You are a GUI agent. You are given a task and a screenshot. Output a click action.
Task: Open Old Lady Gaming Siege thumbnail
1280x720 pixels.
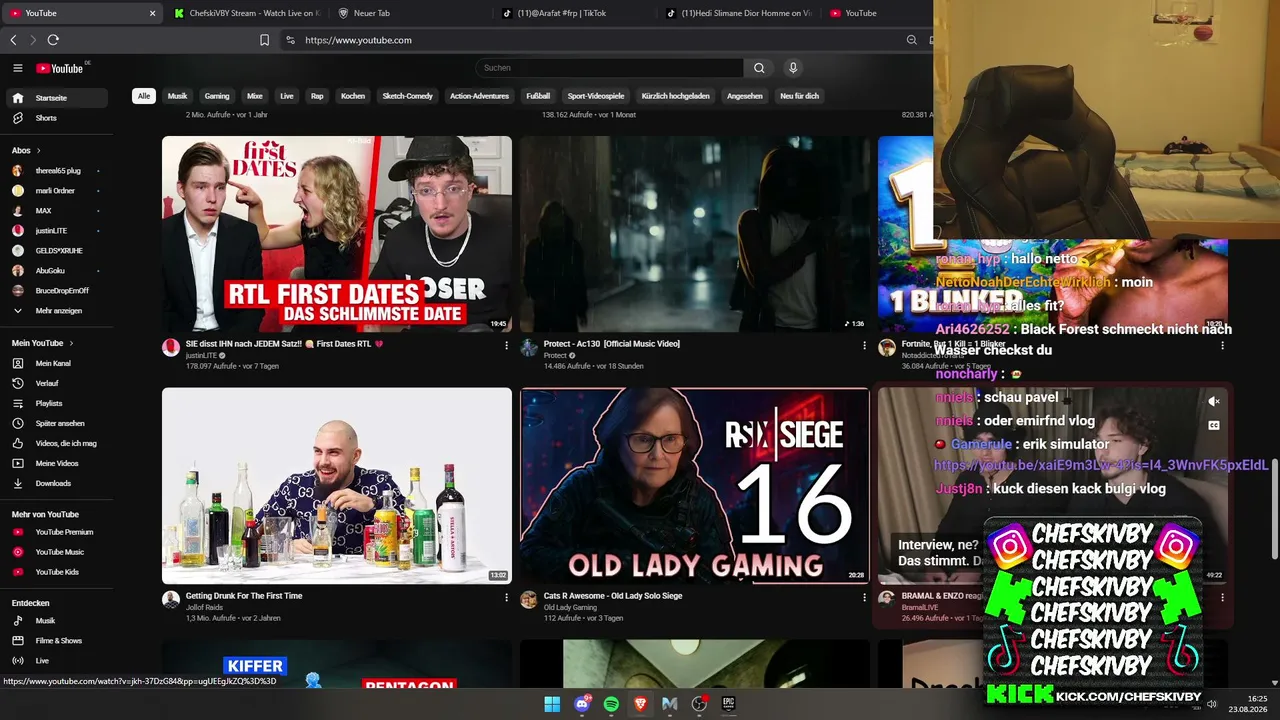(695, 486)
